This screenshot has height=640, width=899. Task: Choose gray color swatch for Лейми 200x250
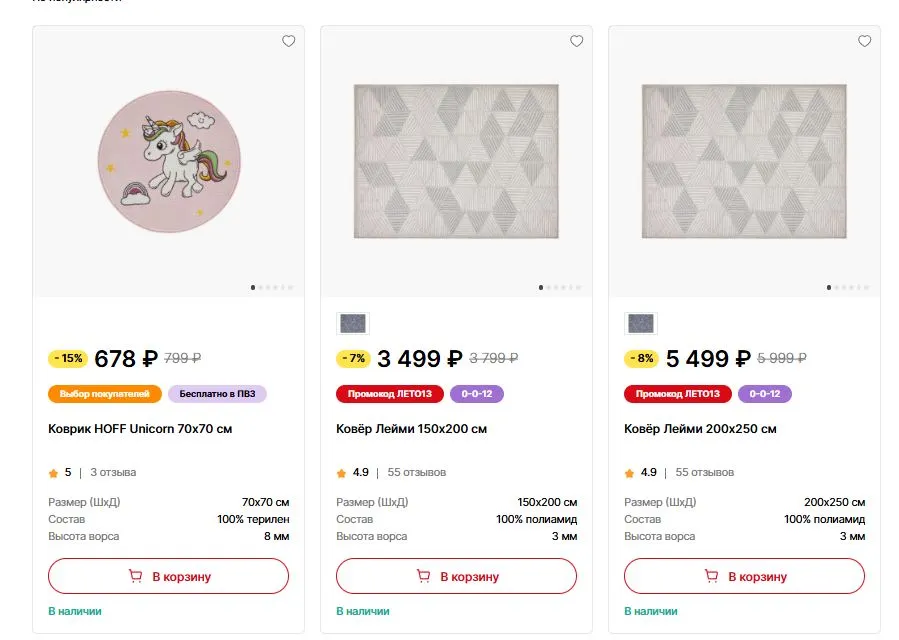(x=640, y=323)
